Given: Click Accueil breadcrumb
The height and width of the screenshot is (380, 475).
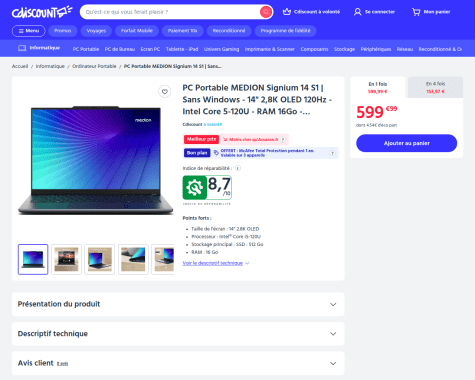Looking at the screenshot, I should pos(20,66).
